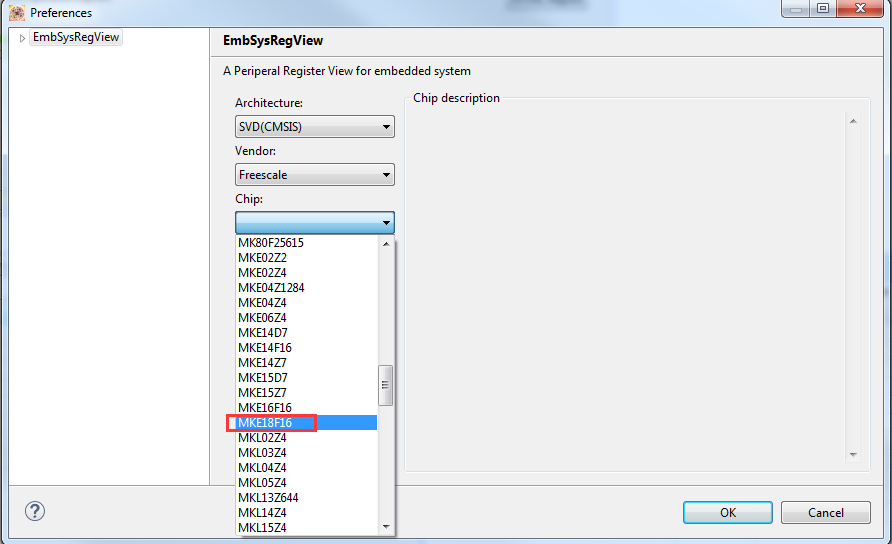Choose MKE15D7 from chip list
Image resolution: width=892 pixels, height=544 pixels.
pyautogui.click(x=307, y=378)
